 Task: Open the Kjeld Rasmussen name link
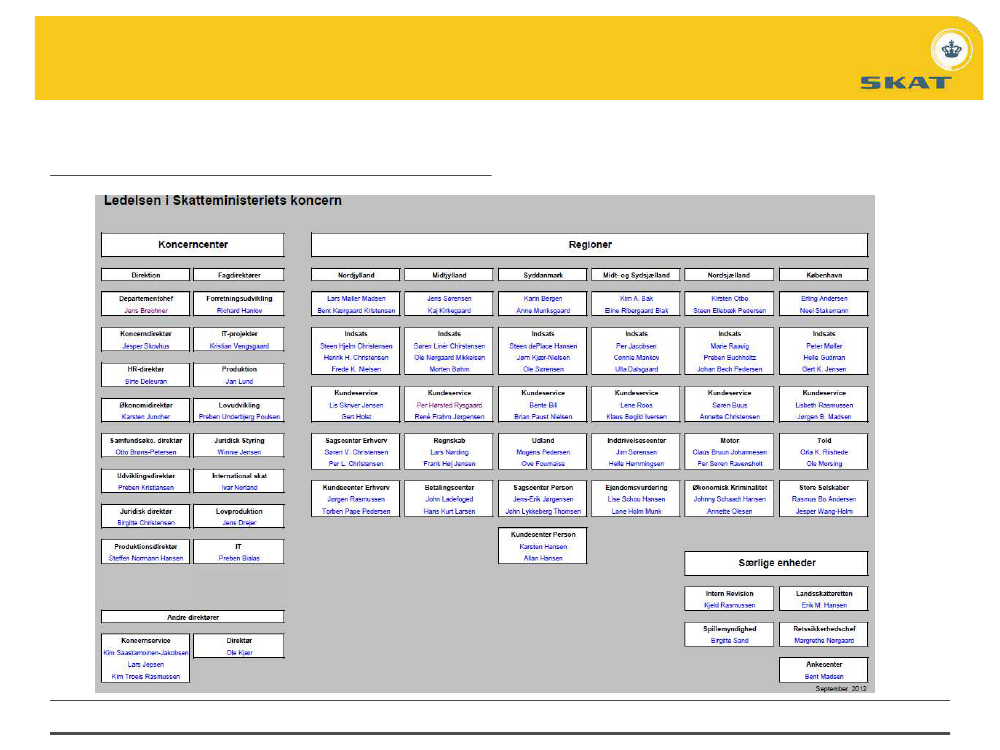tap(730, 605)
